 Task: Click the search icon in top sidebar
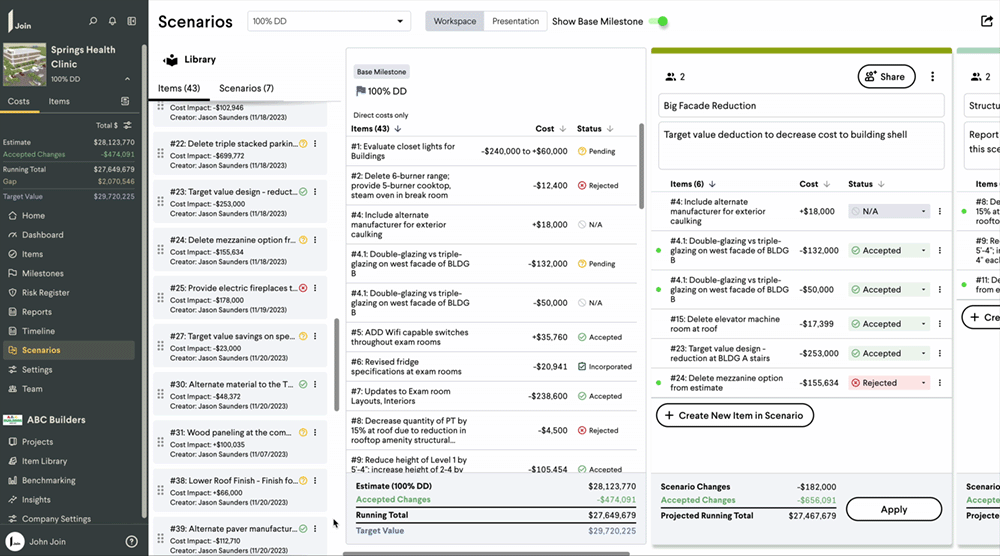tap(93, 21)
